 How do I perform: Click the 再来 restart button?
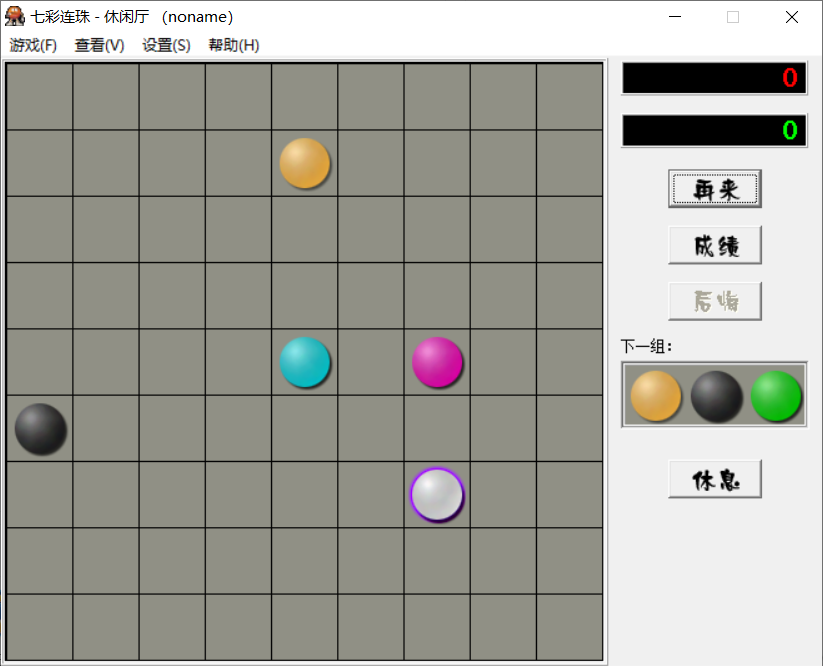point(715,189)
